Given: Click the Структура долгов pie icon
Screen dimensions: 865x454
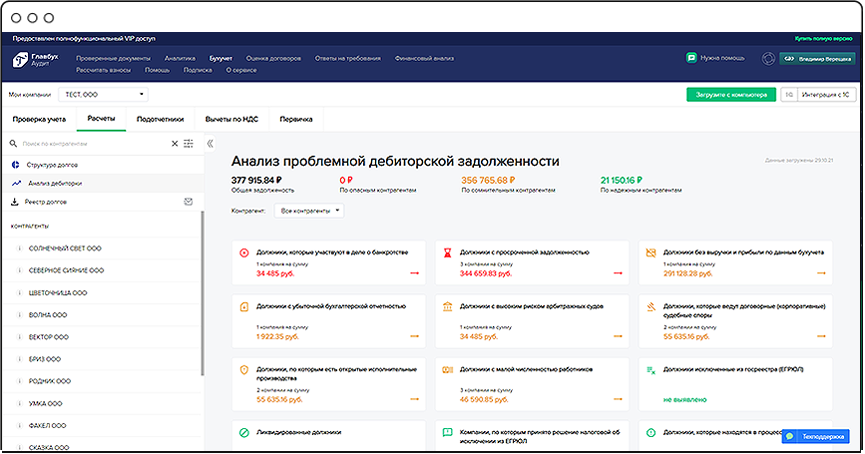Looking at the screenshot, I should tap(15, 165).
